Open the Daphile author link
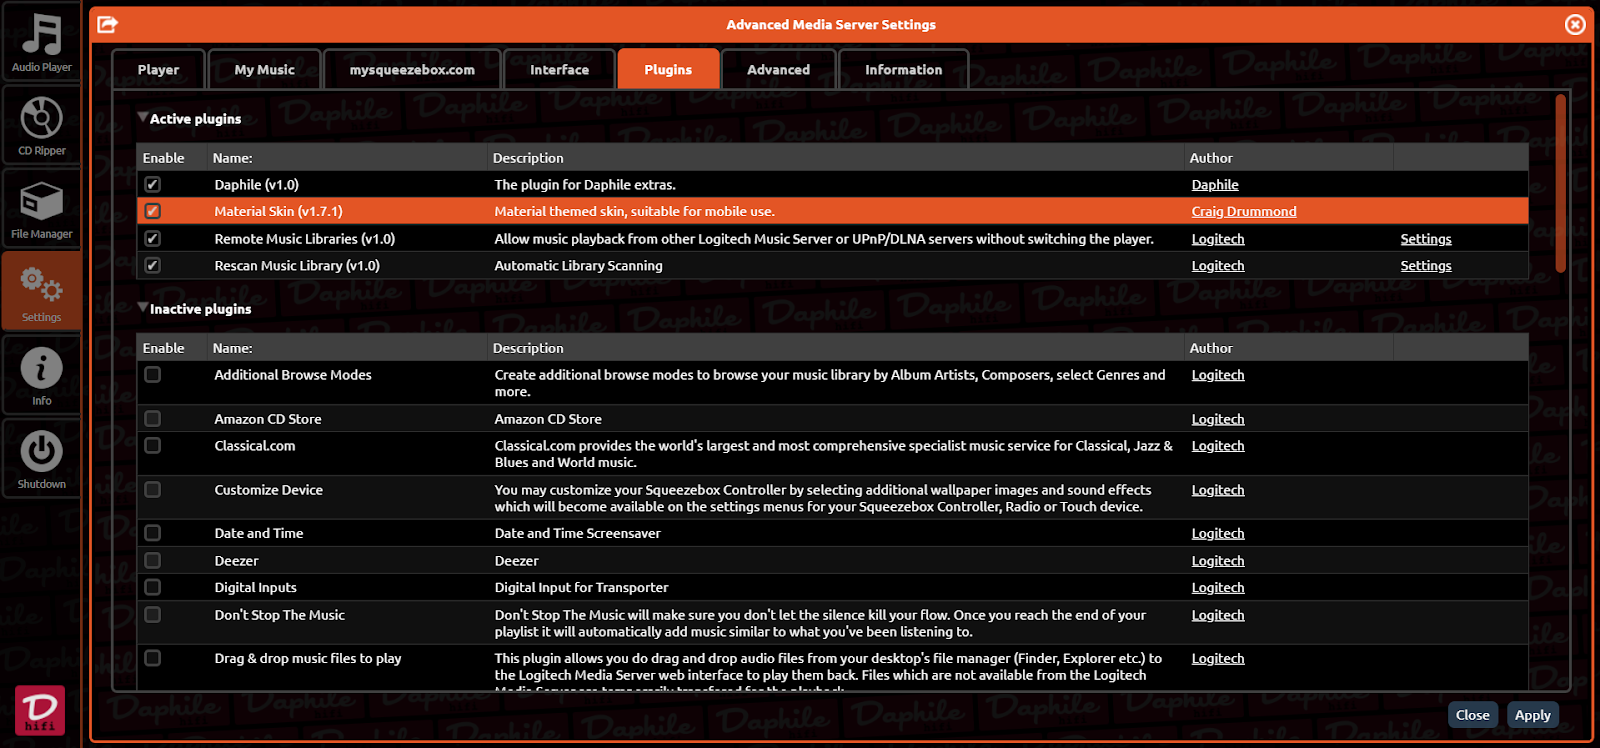 pyautogui.click(x=1215, y=185)
